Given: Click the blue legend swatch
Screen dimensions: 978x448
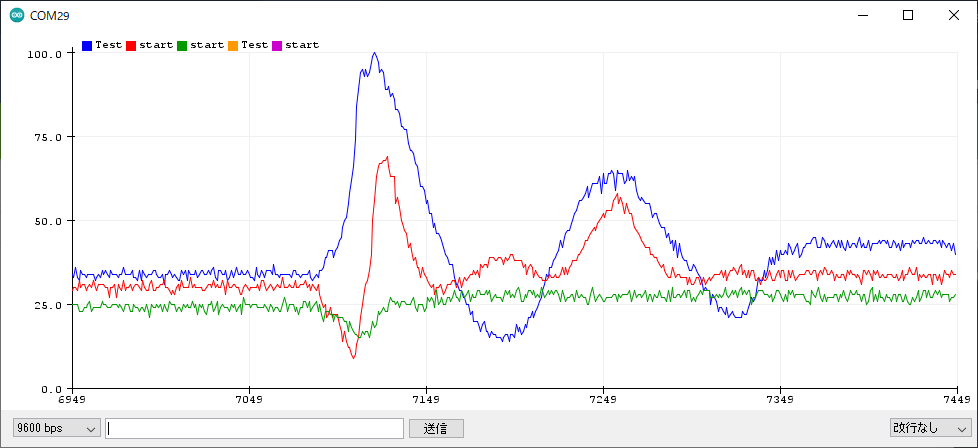Looking at the screenshot, I should [87, 46].
